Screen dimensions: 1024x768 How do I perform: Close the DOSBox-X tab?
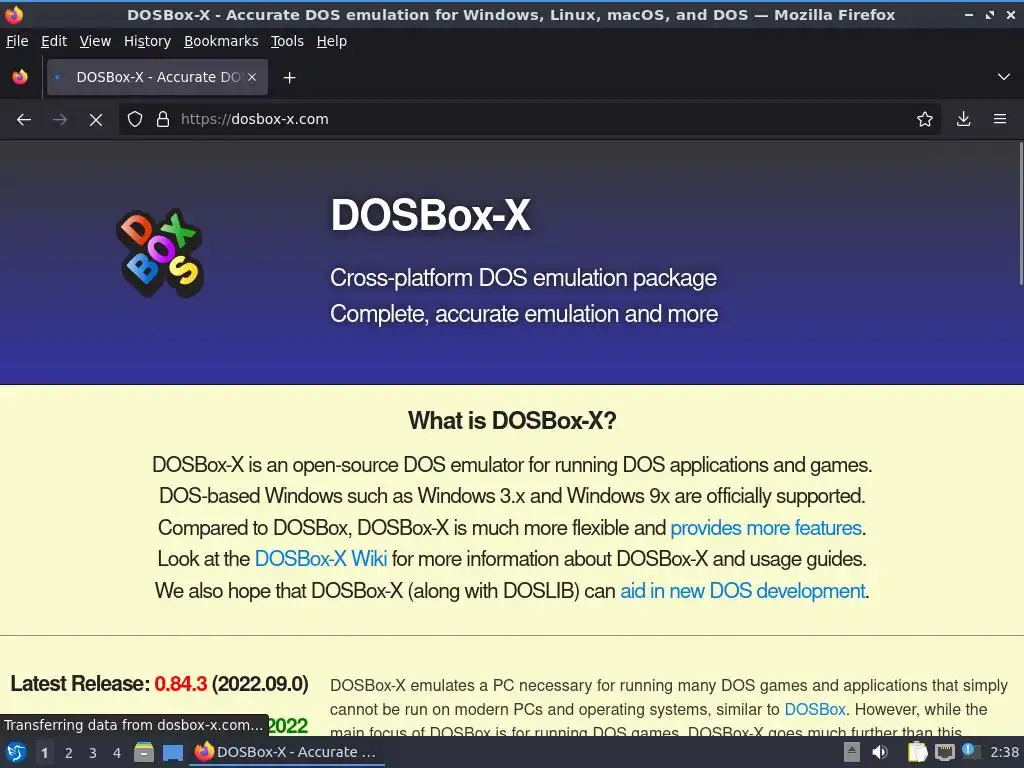[252, 77]
